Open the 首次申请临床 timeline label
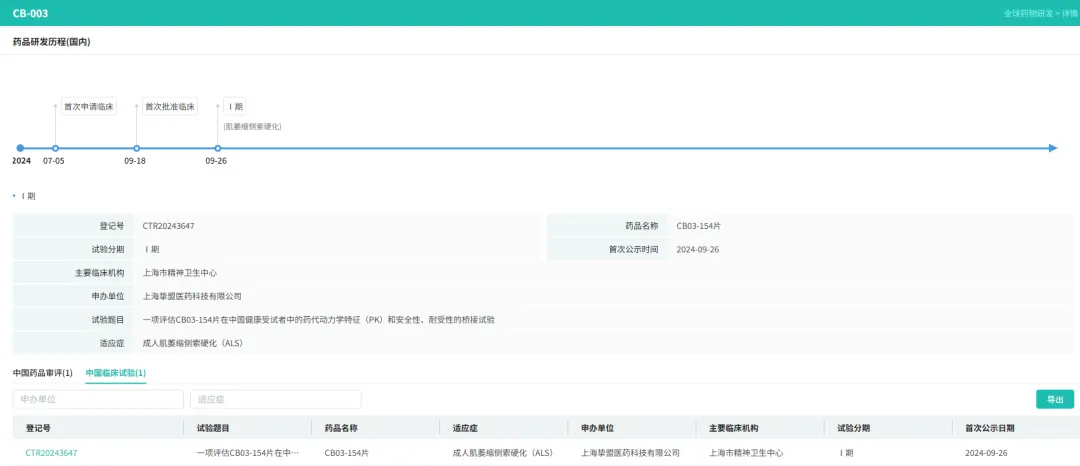This screenshot has width=1080, height=466. 88,106
